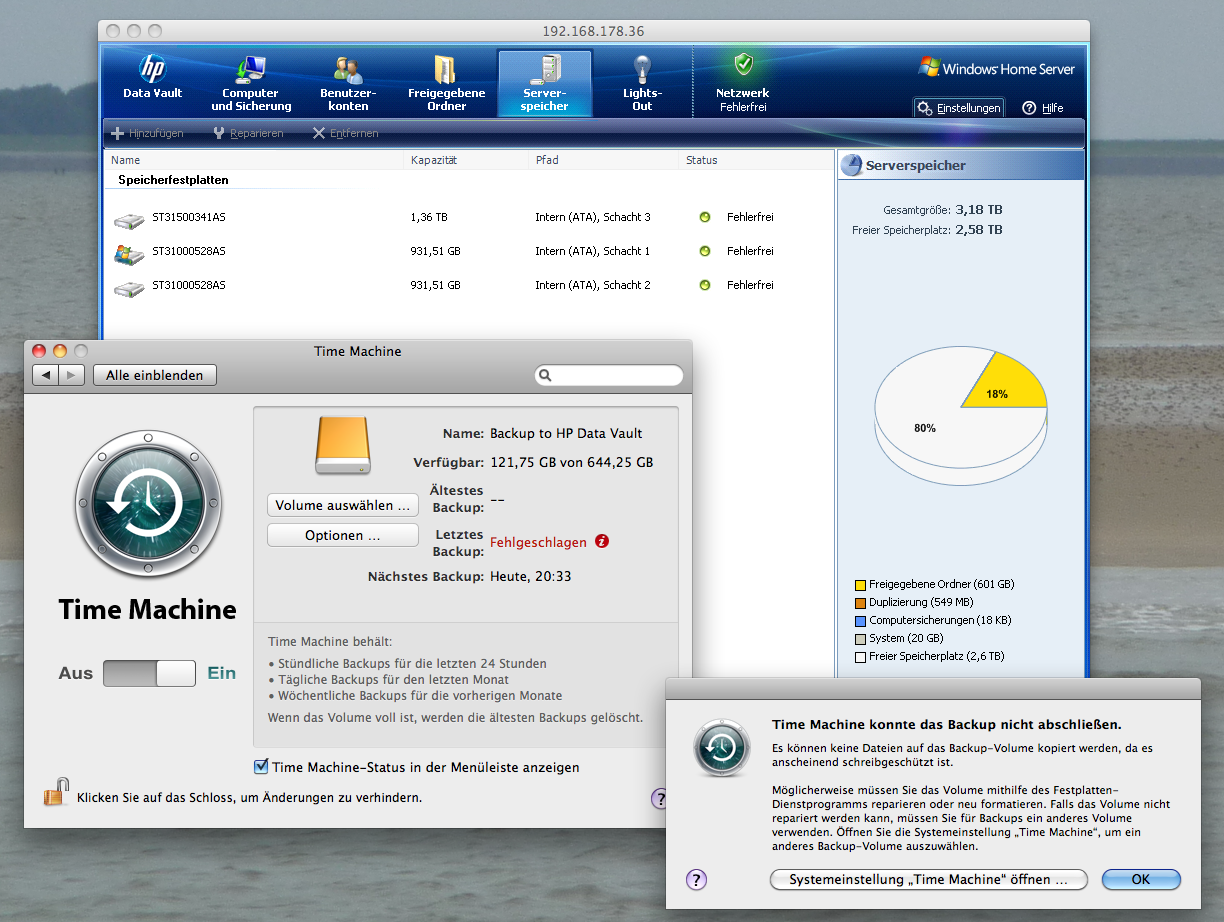The width and height of the screenshot is (1224, 922).
Task: Click the Hinzufügen toolbar button
Action: [147, 133]
